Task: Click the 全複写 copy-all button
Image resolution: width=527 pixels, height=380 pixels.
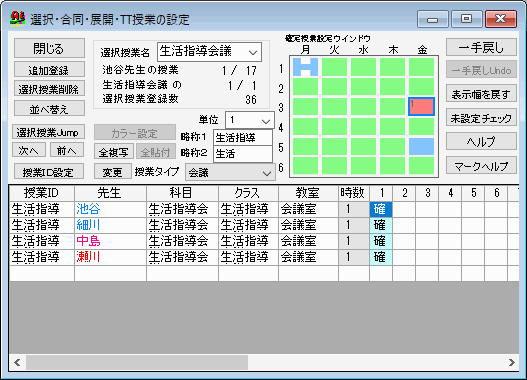Action: 114,152
